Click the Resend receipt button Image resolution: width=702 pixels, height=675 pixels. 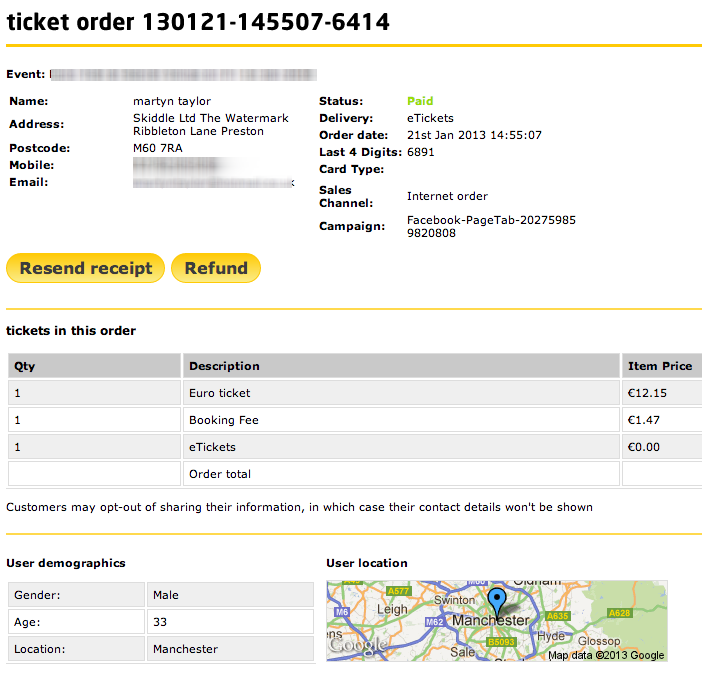coord(85,268)
